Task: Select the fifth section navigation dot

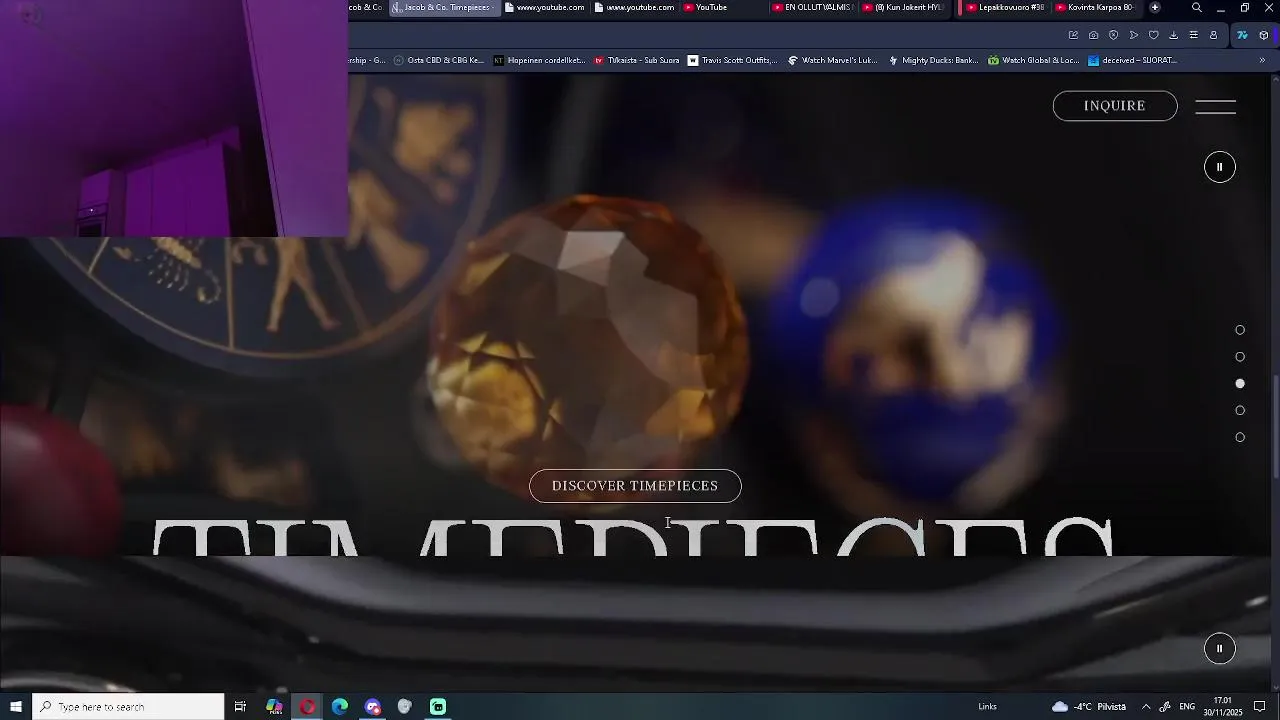Action: click(1240, 438)
